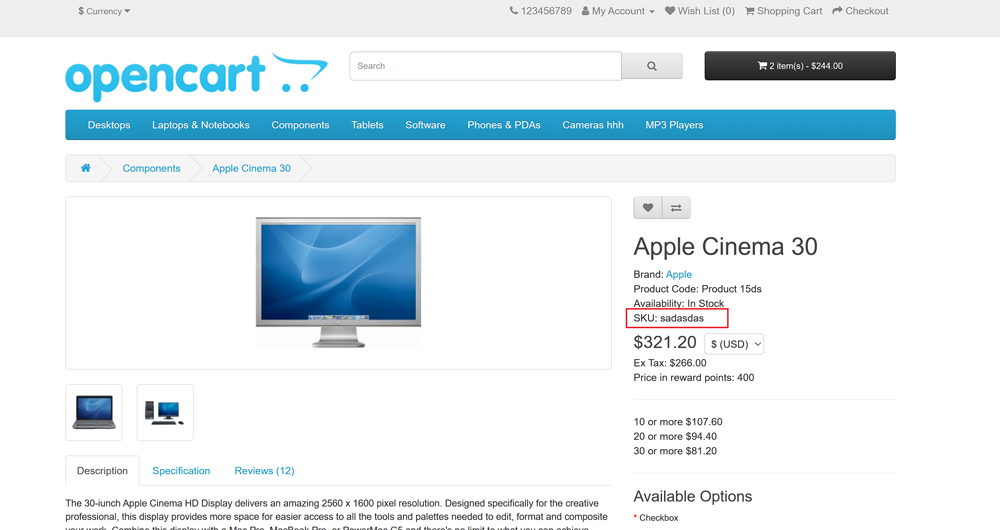Switch to the Specification tab
This screenshot has height=530, width=1000.
(x=181, y=470)
